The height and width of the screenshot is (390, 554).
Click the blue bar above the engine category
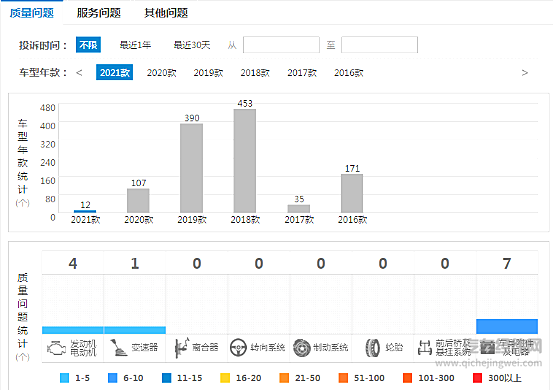pyautogui.click(x=73, y=330)
